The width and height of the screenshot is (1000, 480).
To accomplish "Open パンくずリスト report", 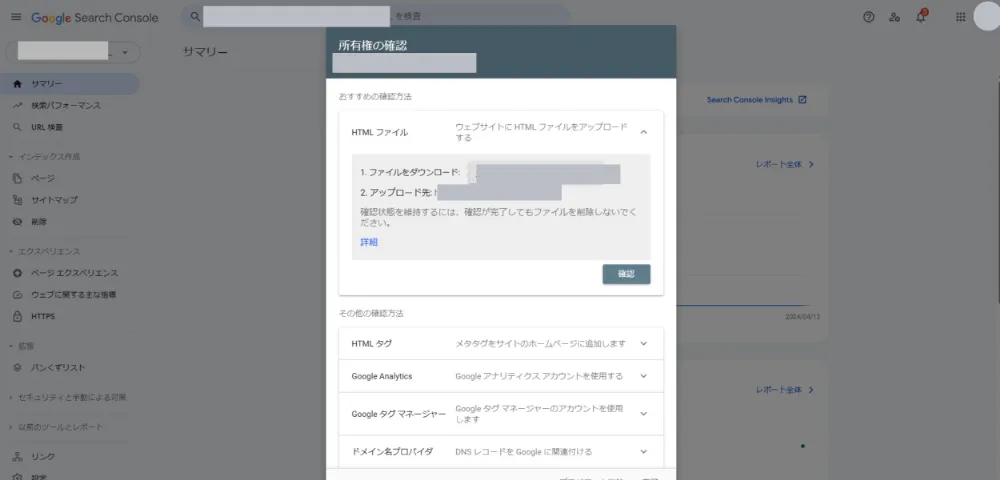I will 70,368.
